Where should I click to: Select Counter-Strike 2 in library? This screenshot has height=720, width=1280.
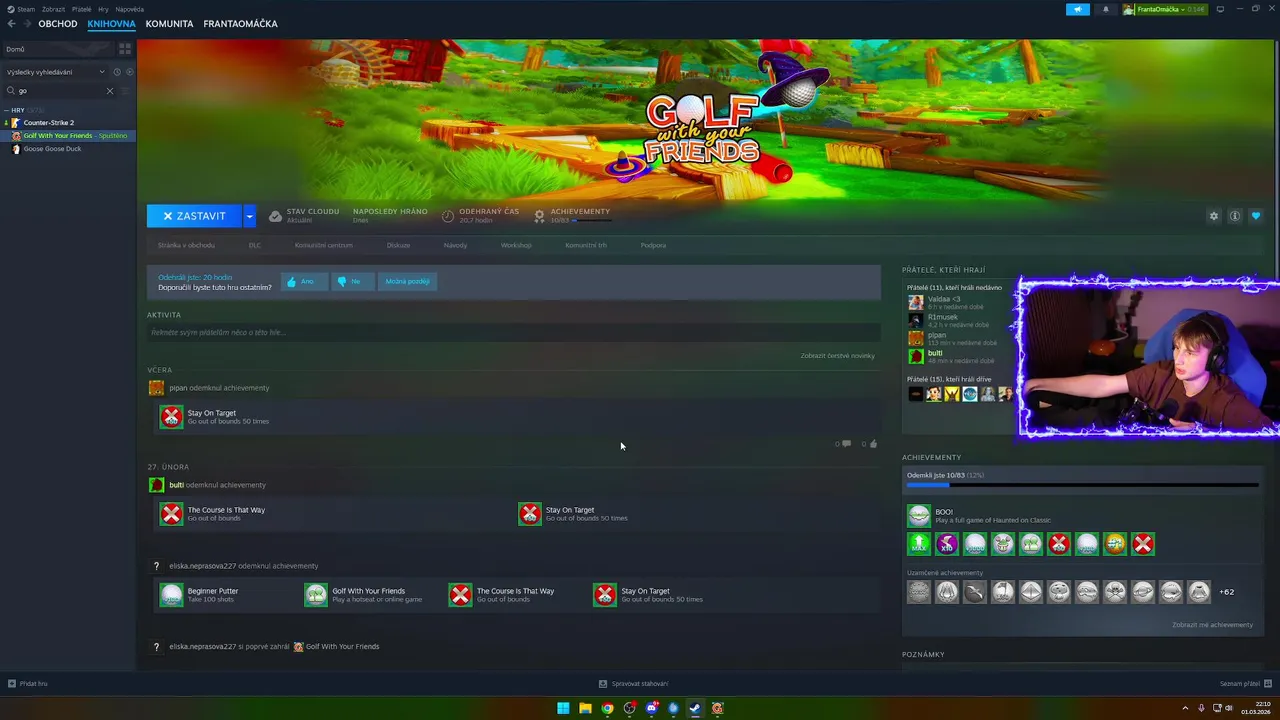tap(49, 123)
